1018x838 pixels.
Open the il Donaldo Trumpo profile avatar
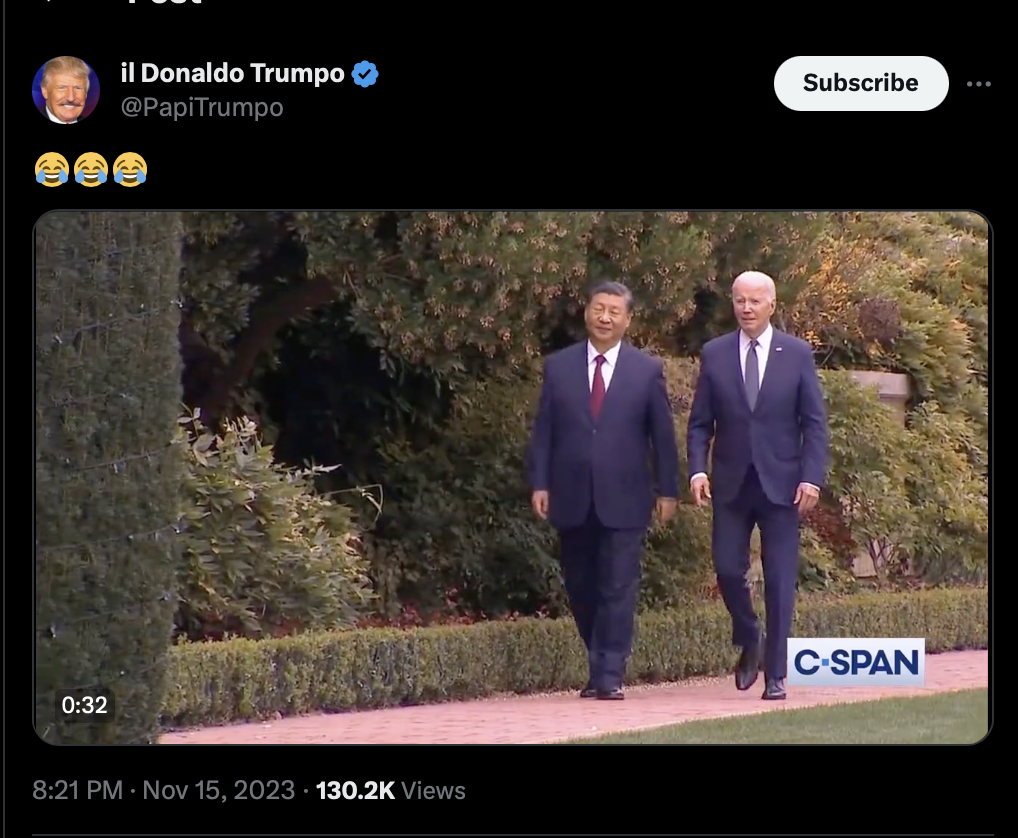pyautogui.click(x=66, y=90)
